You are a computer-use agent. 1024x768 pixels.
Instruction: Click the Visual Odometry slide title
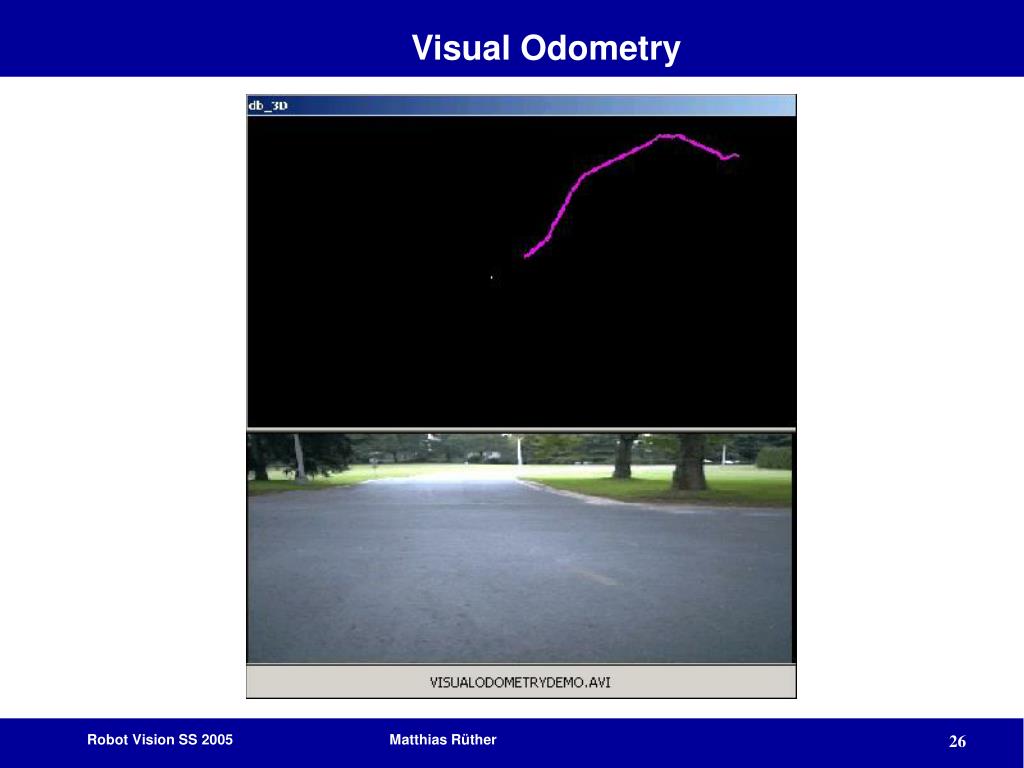tap(545, 48)
